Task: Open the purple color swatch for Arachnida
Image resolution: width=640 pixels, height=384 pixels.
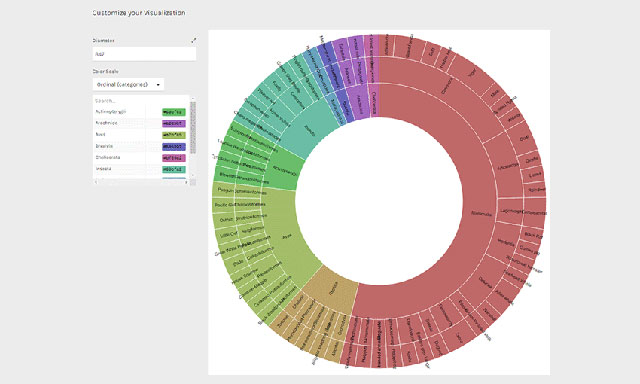Action: (174, 124)
